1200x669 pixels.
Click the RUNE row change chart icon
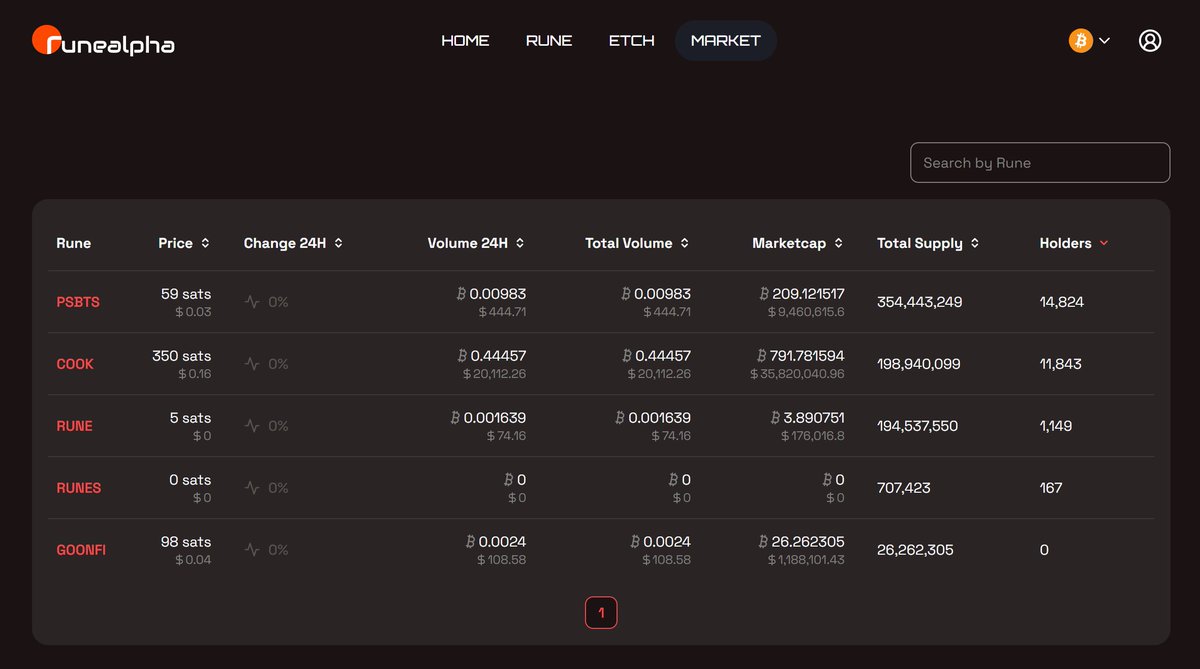point(252,426)
